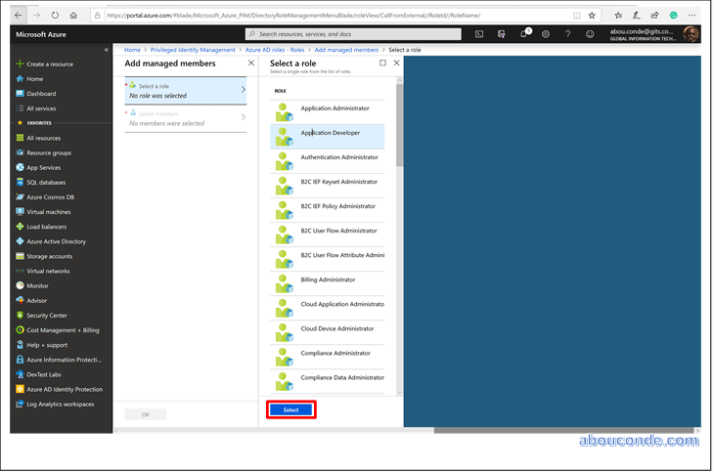Open Cloud Shell icon in top bar
714x472 pixels.
(480, 34)
